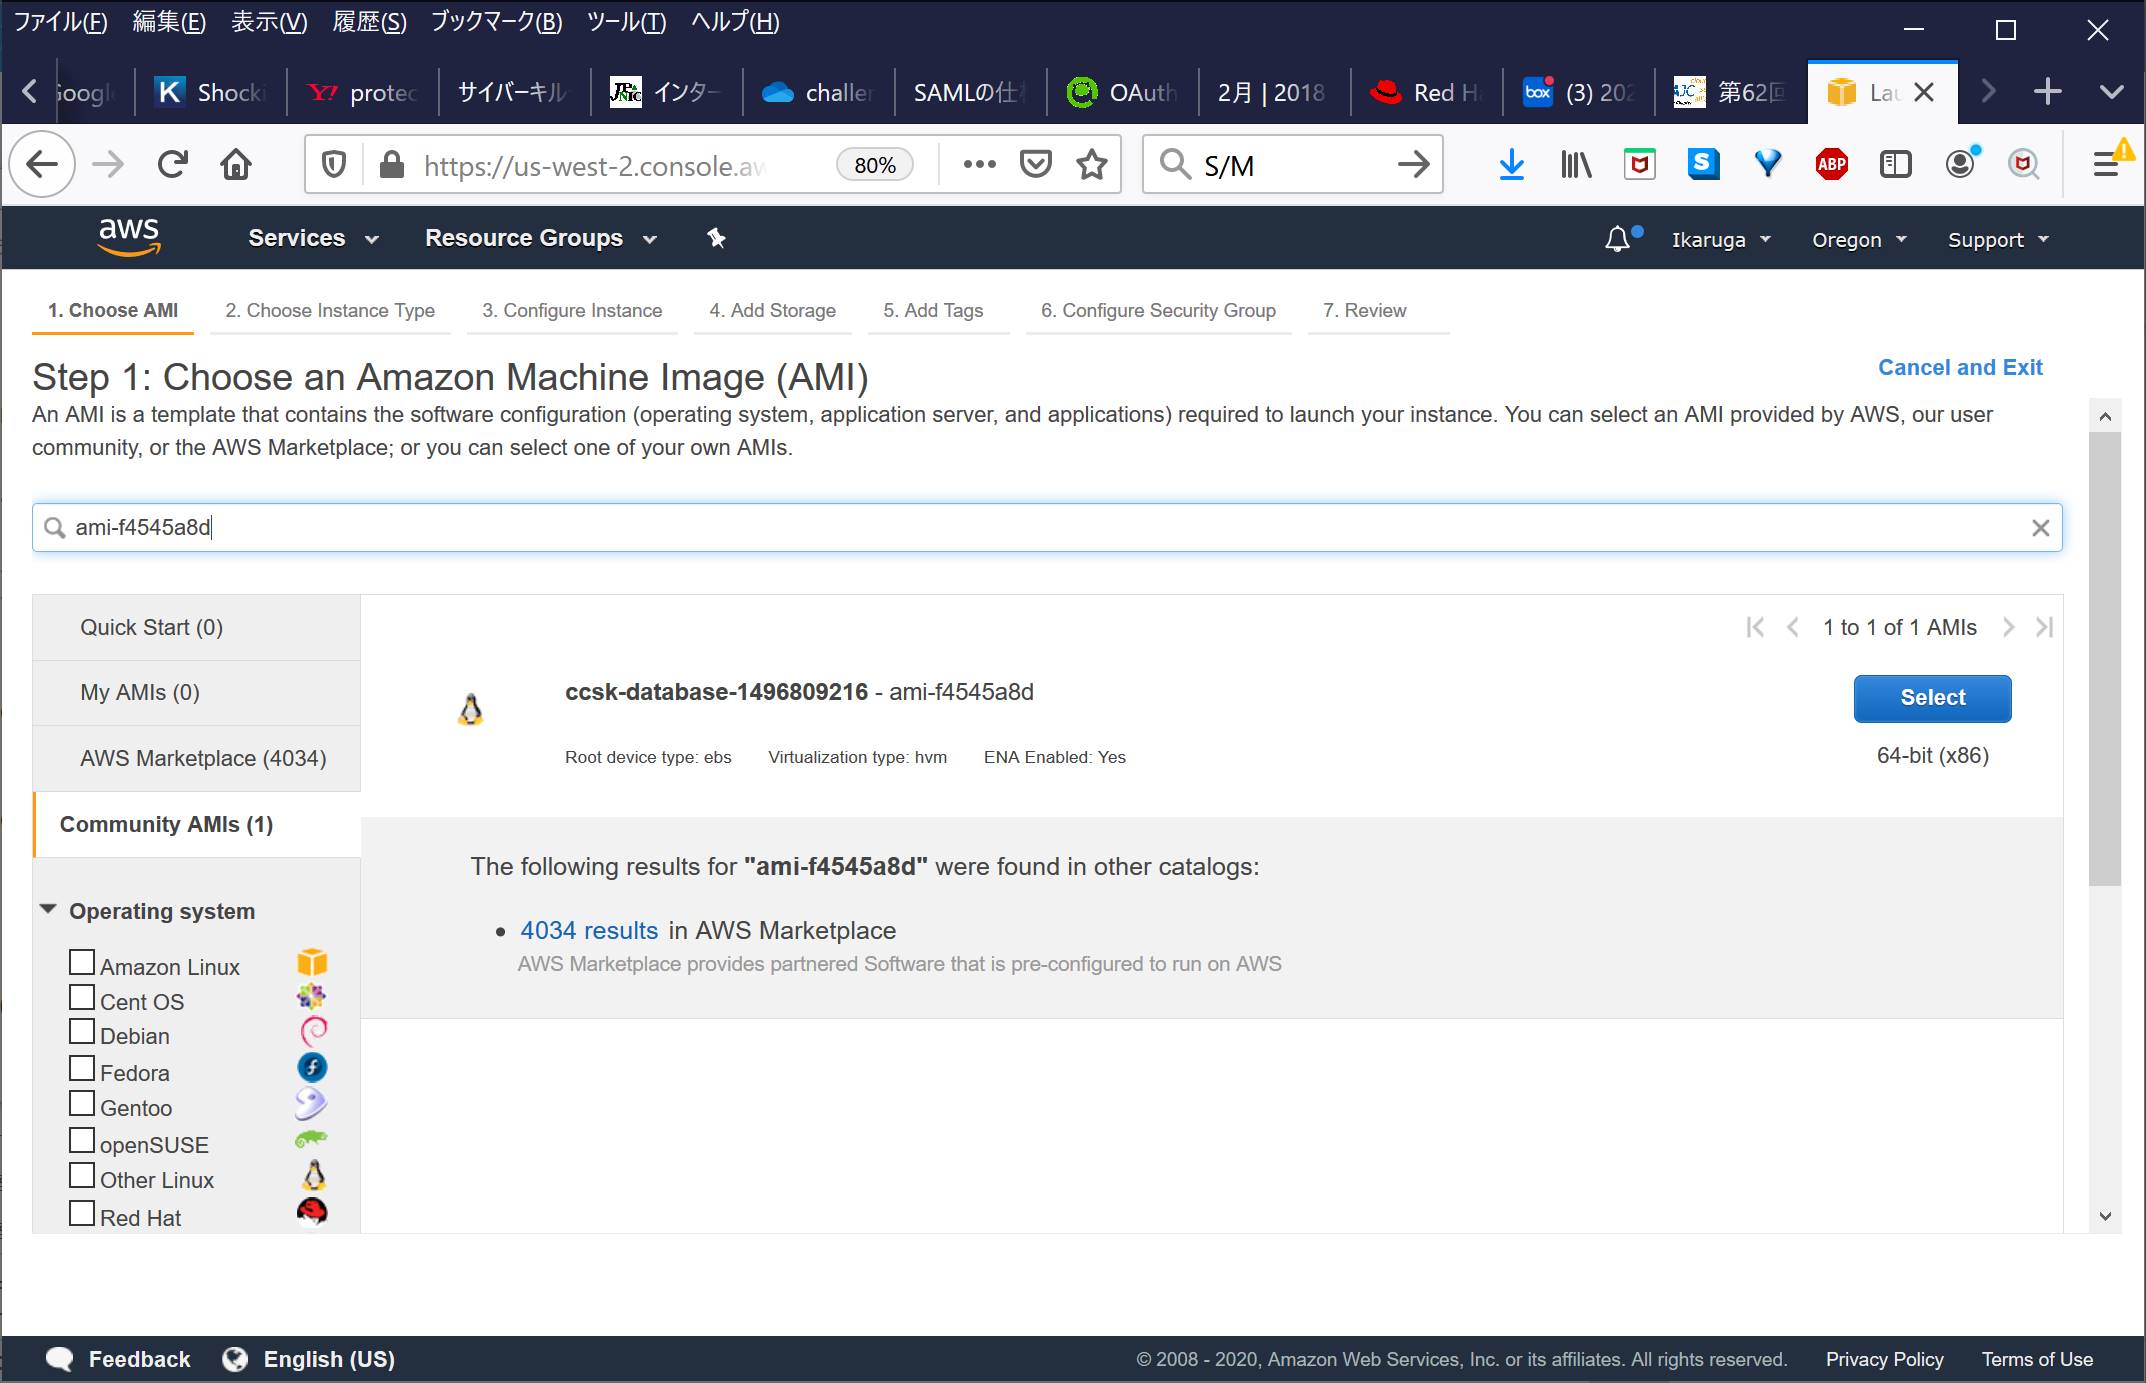2146x1383 pixels.
Task: Open the AWS Marketplace (4034) catalog
Action: (x=196, y=758)
